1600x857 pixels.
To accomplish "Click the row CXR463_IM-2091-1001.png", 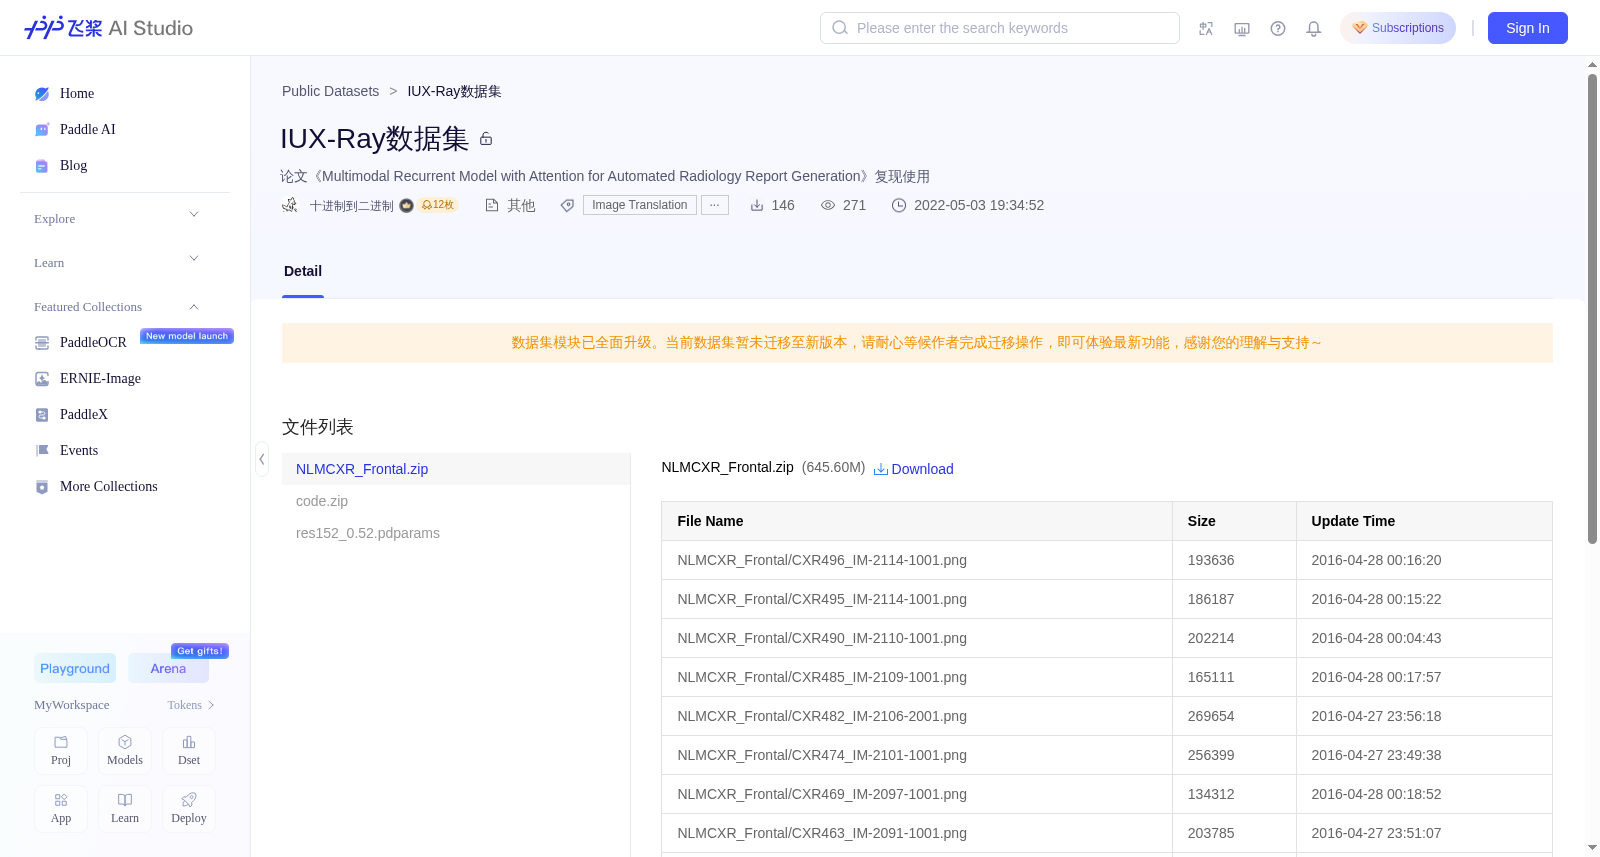I will 1107,833.
